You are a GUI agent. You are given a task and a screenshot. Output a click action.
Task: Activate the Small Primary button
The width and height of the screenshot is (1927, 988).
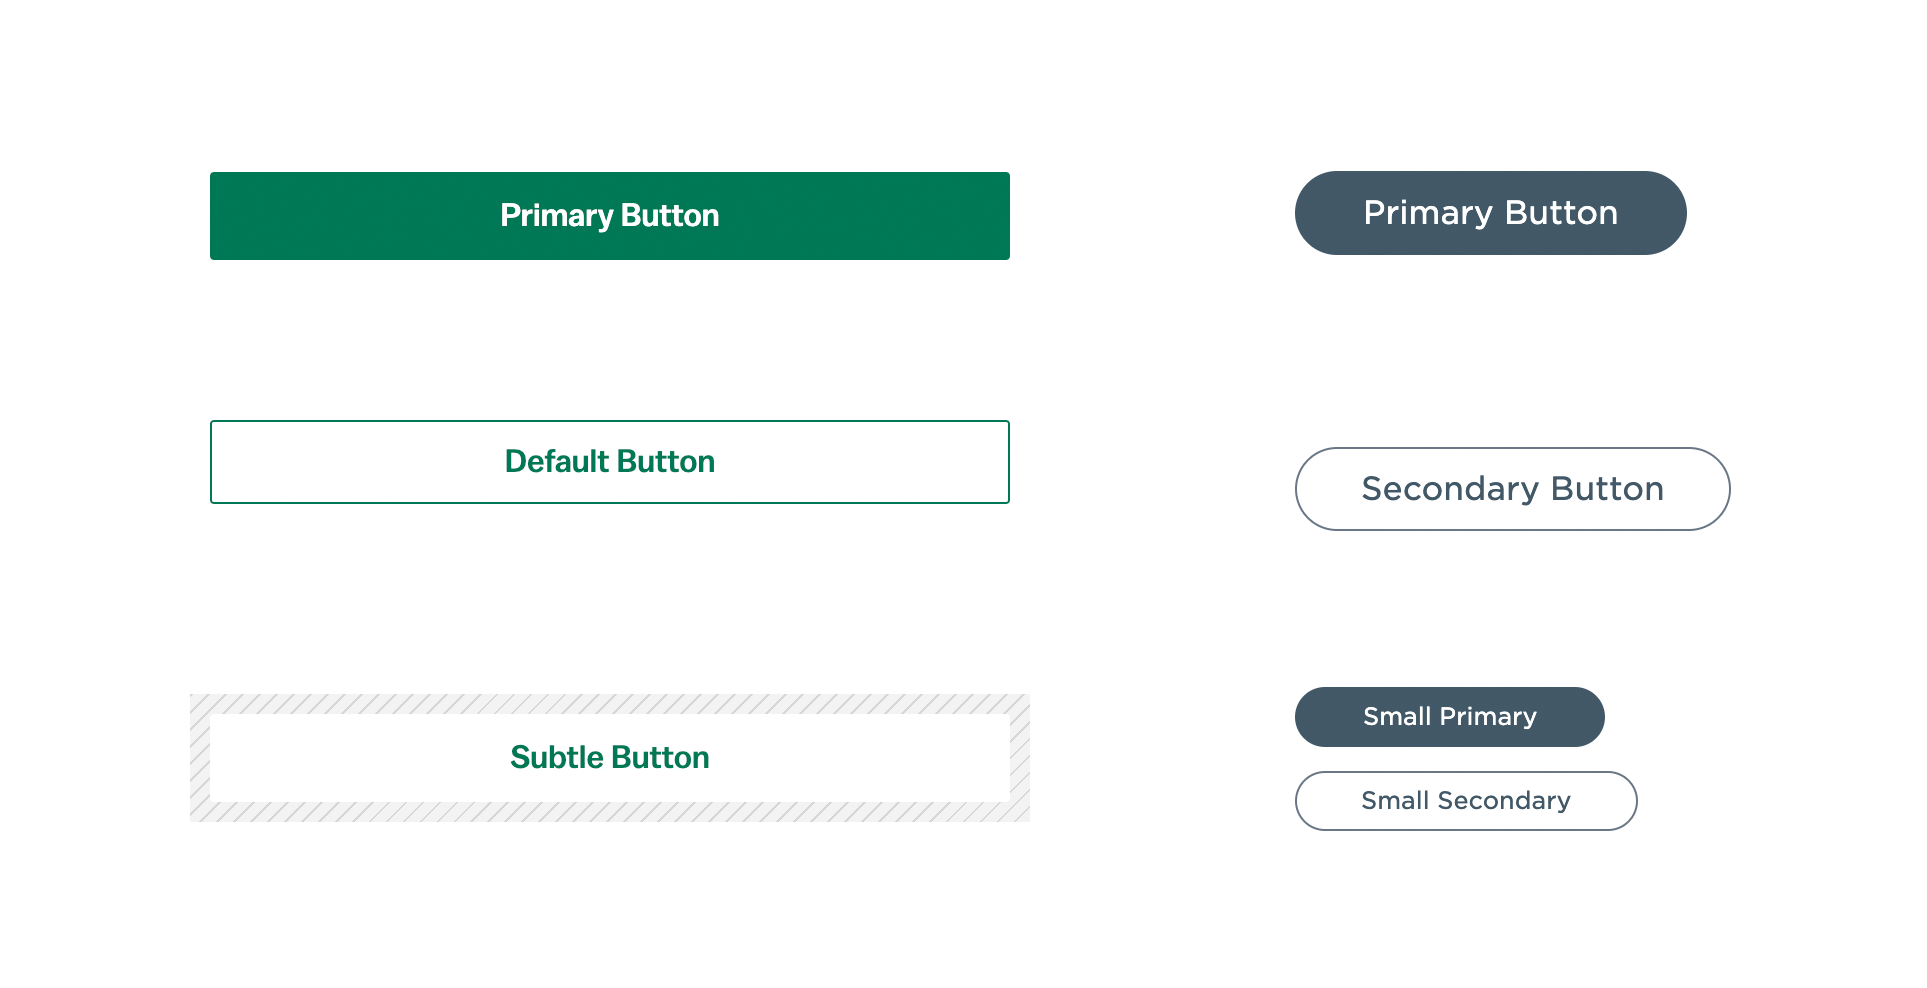tap(1449, 717)
